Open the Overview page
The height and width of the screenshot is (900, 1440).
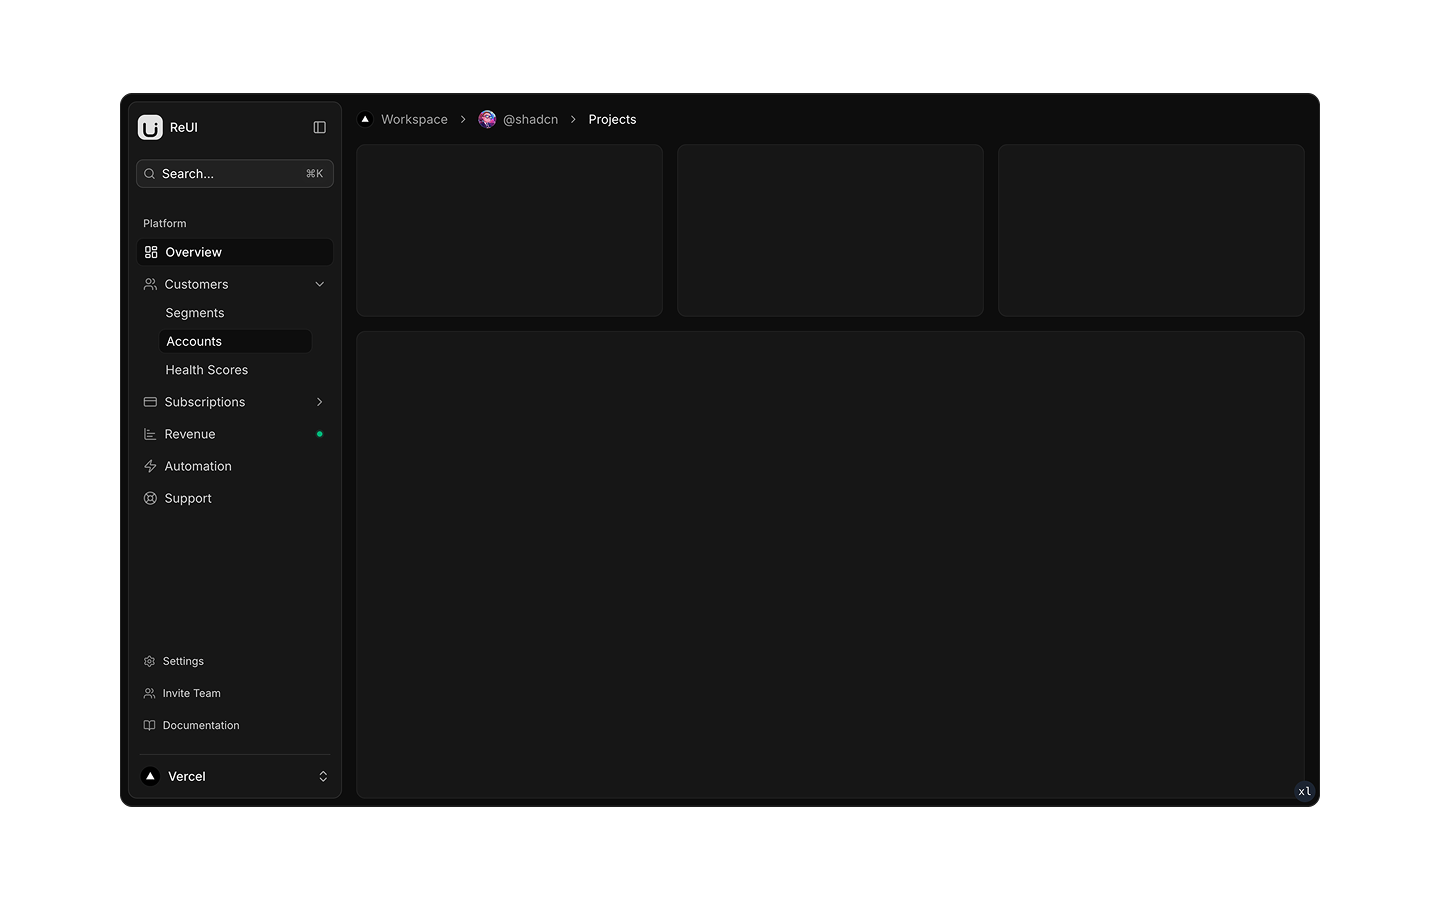[235, 252]
